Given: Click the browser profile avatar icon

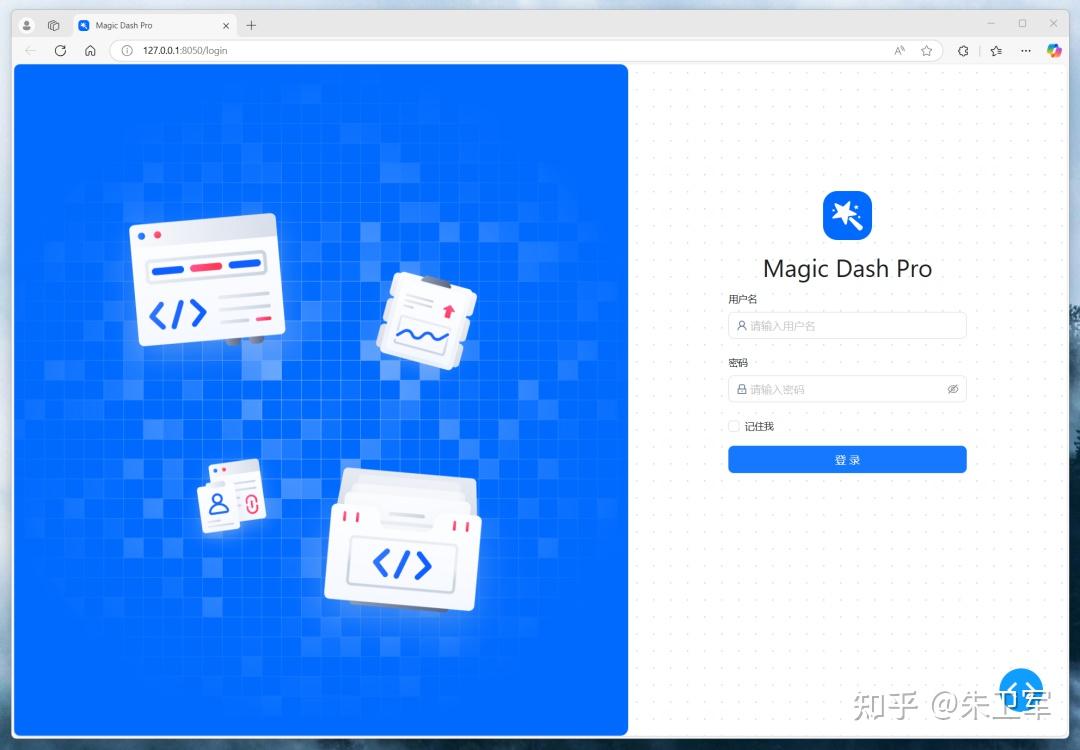Looking at the screenshot, I should [26, 24].
